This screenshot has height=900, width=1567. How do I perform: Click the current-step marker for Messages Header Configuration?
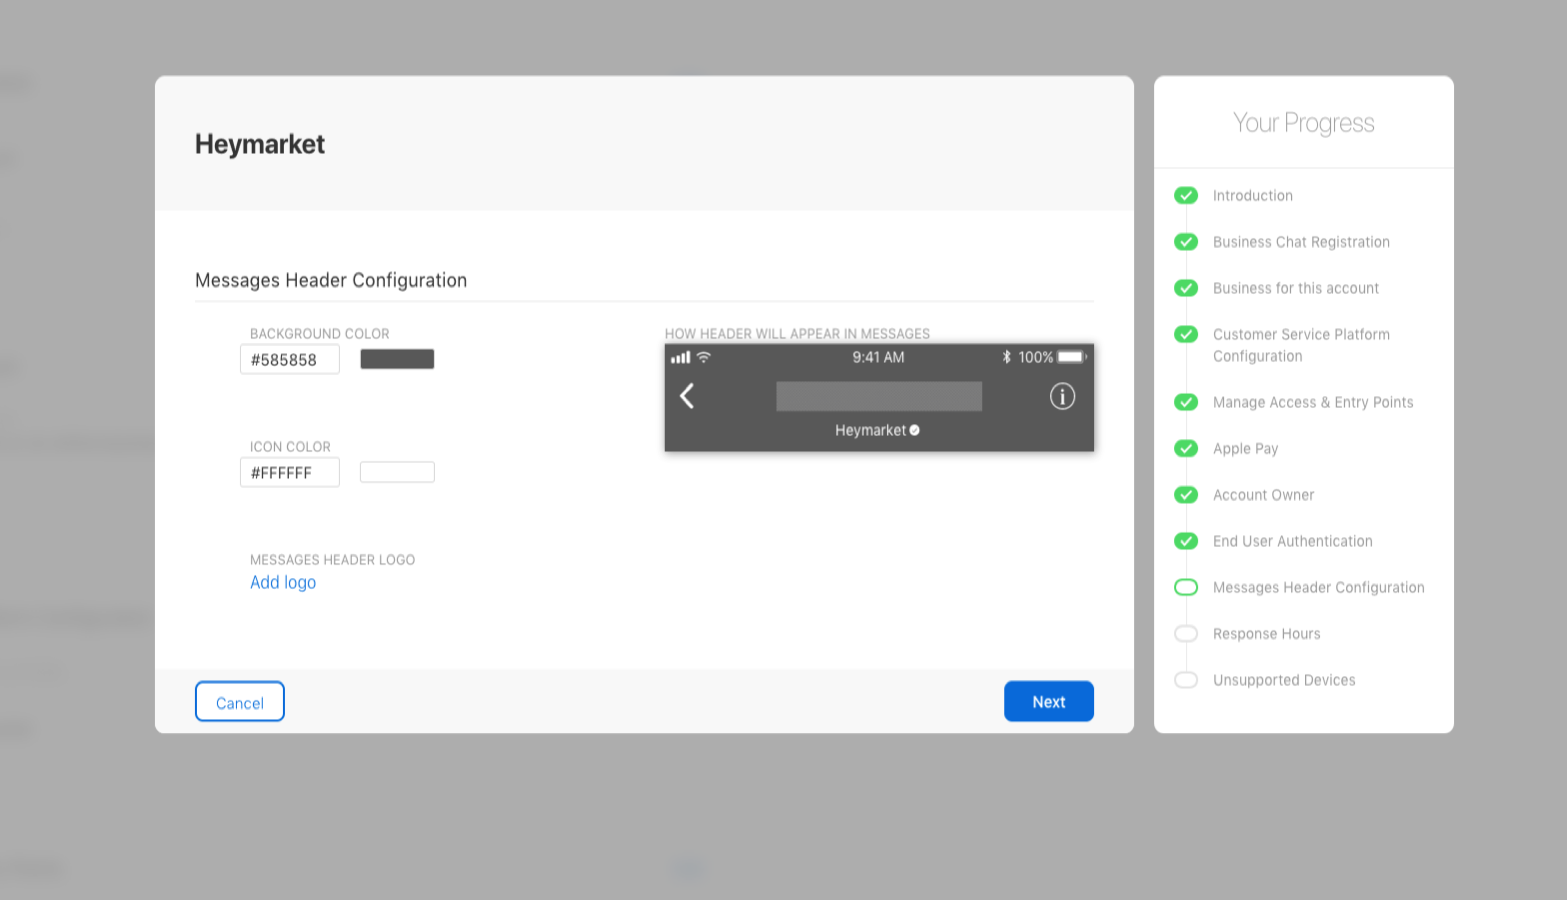click(1186, 587)
